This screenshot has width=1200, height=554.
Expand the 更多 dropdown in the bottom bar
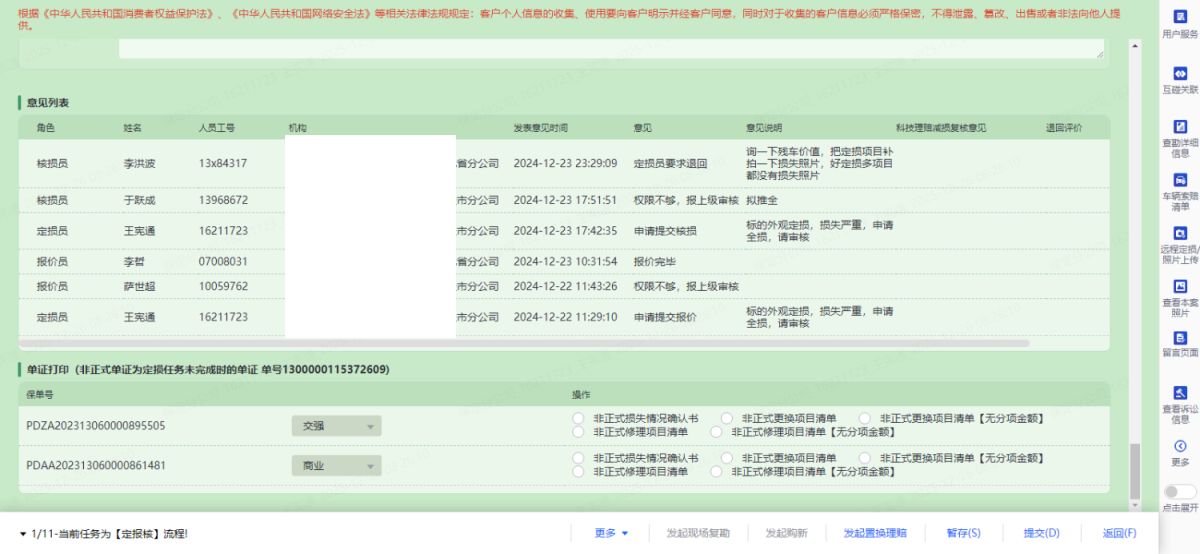click(611, 533)
